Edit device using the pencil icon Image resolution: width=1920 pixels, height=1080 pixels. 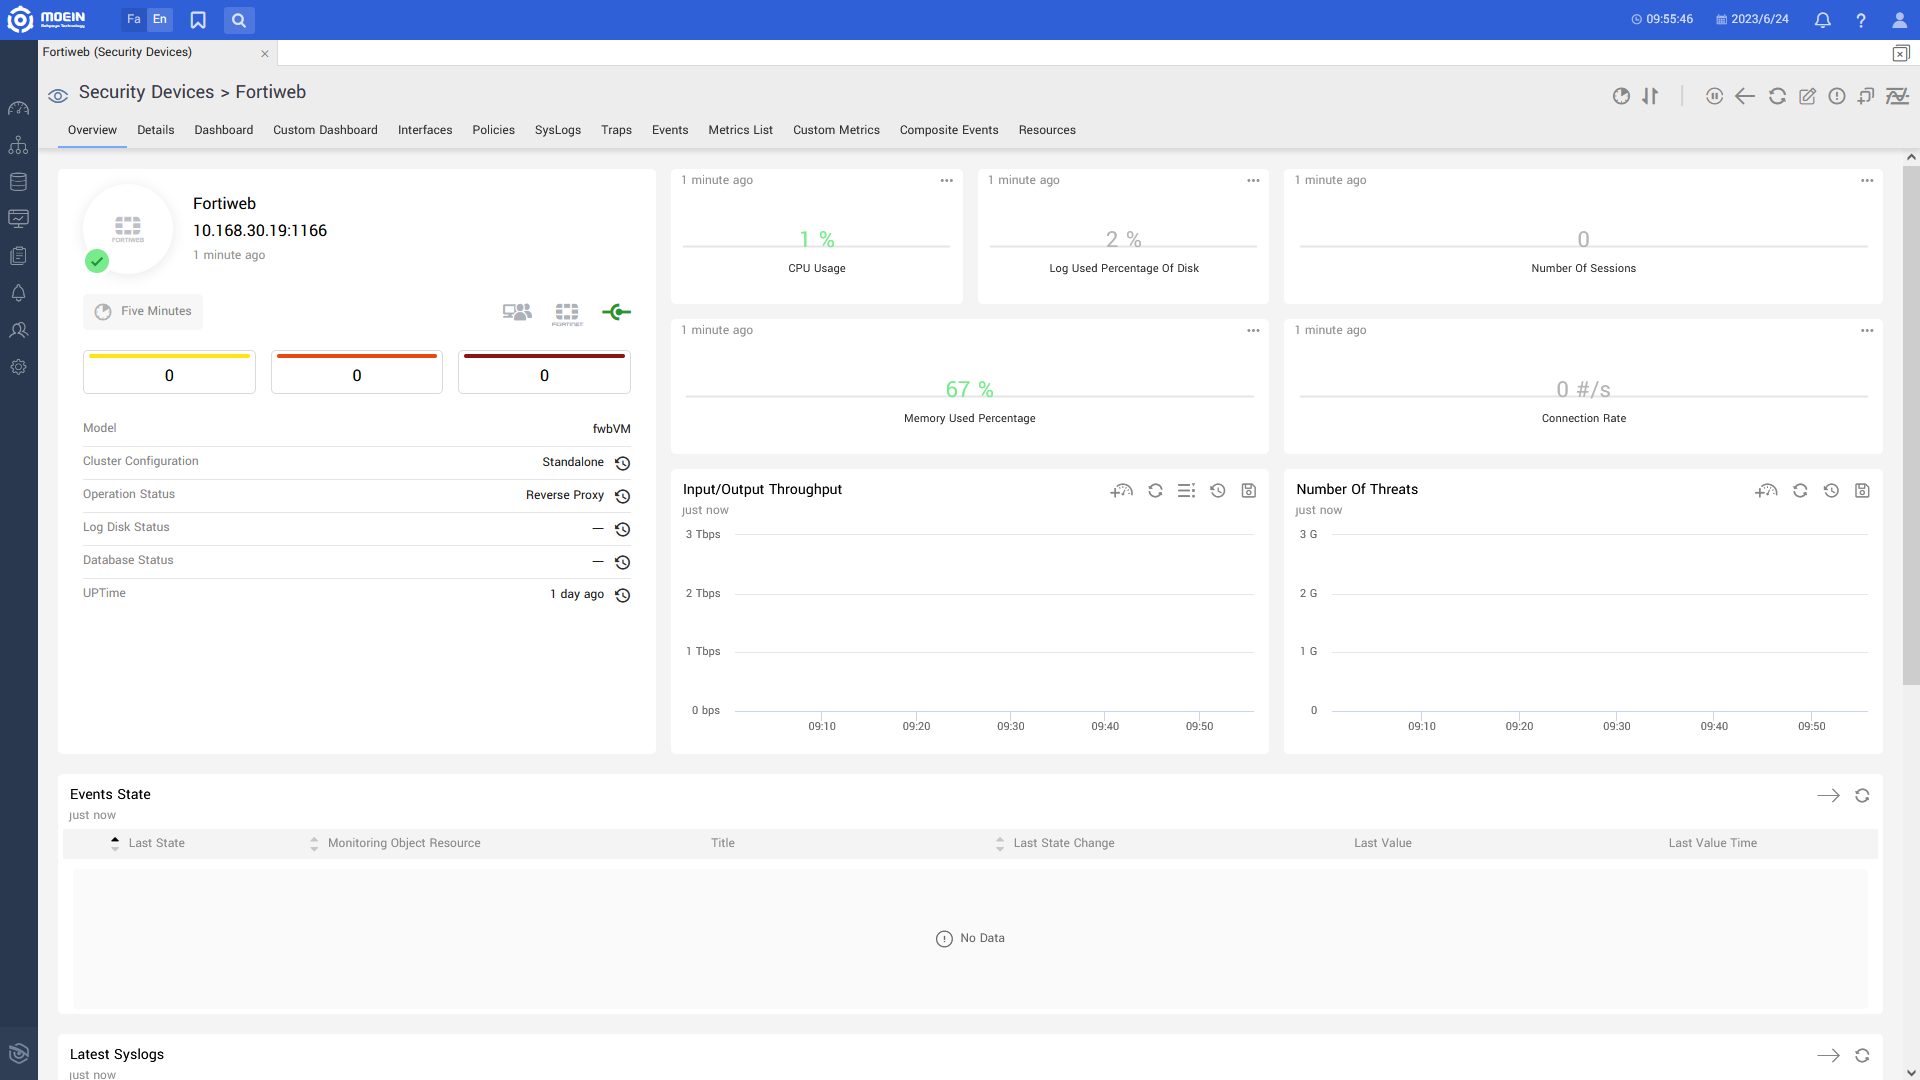pyautogui.click(x=1807, y=96)
